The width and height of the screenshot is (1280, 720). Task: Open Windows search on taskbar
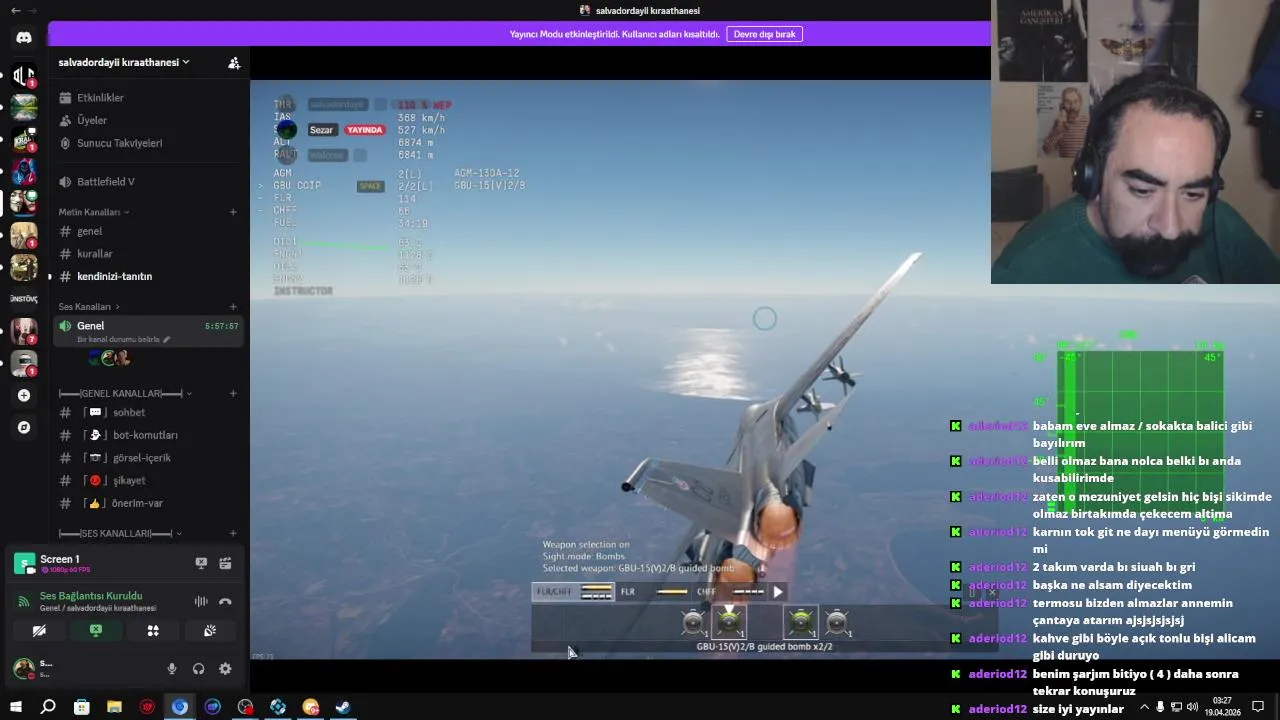tap(48, 707)
